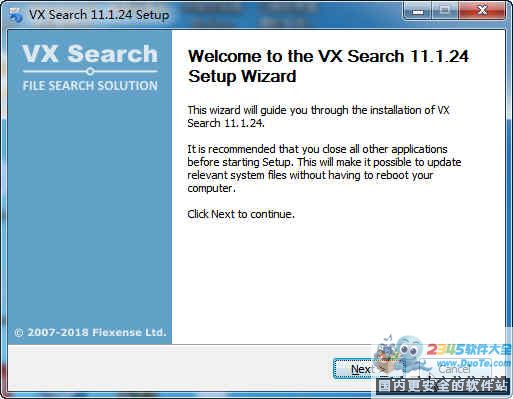Click the '© 2007-2018 Flexense Ltd.' copyright text
The image size is (513, 399).
click(x=90, y=332)
